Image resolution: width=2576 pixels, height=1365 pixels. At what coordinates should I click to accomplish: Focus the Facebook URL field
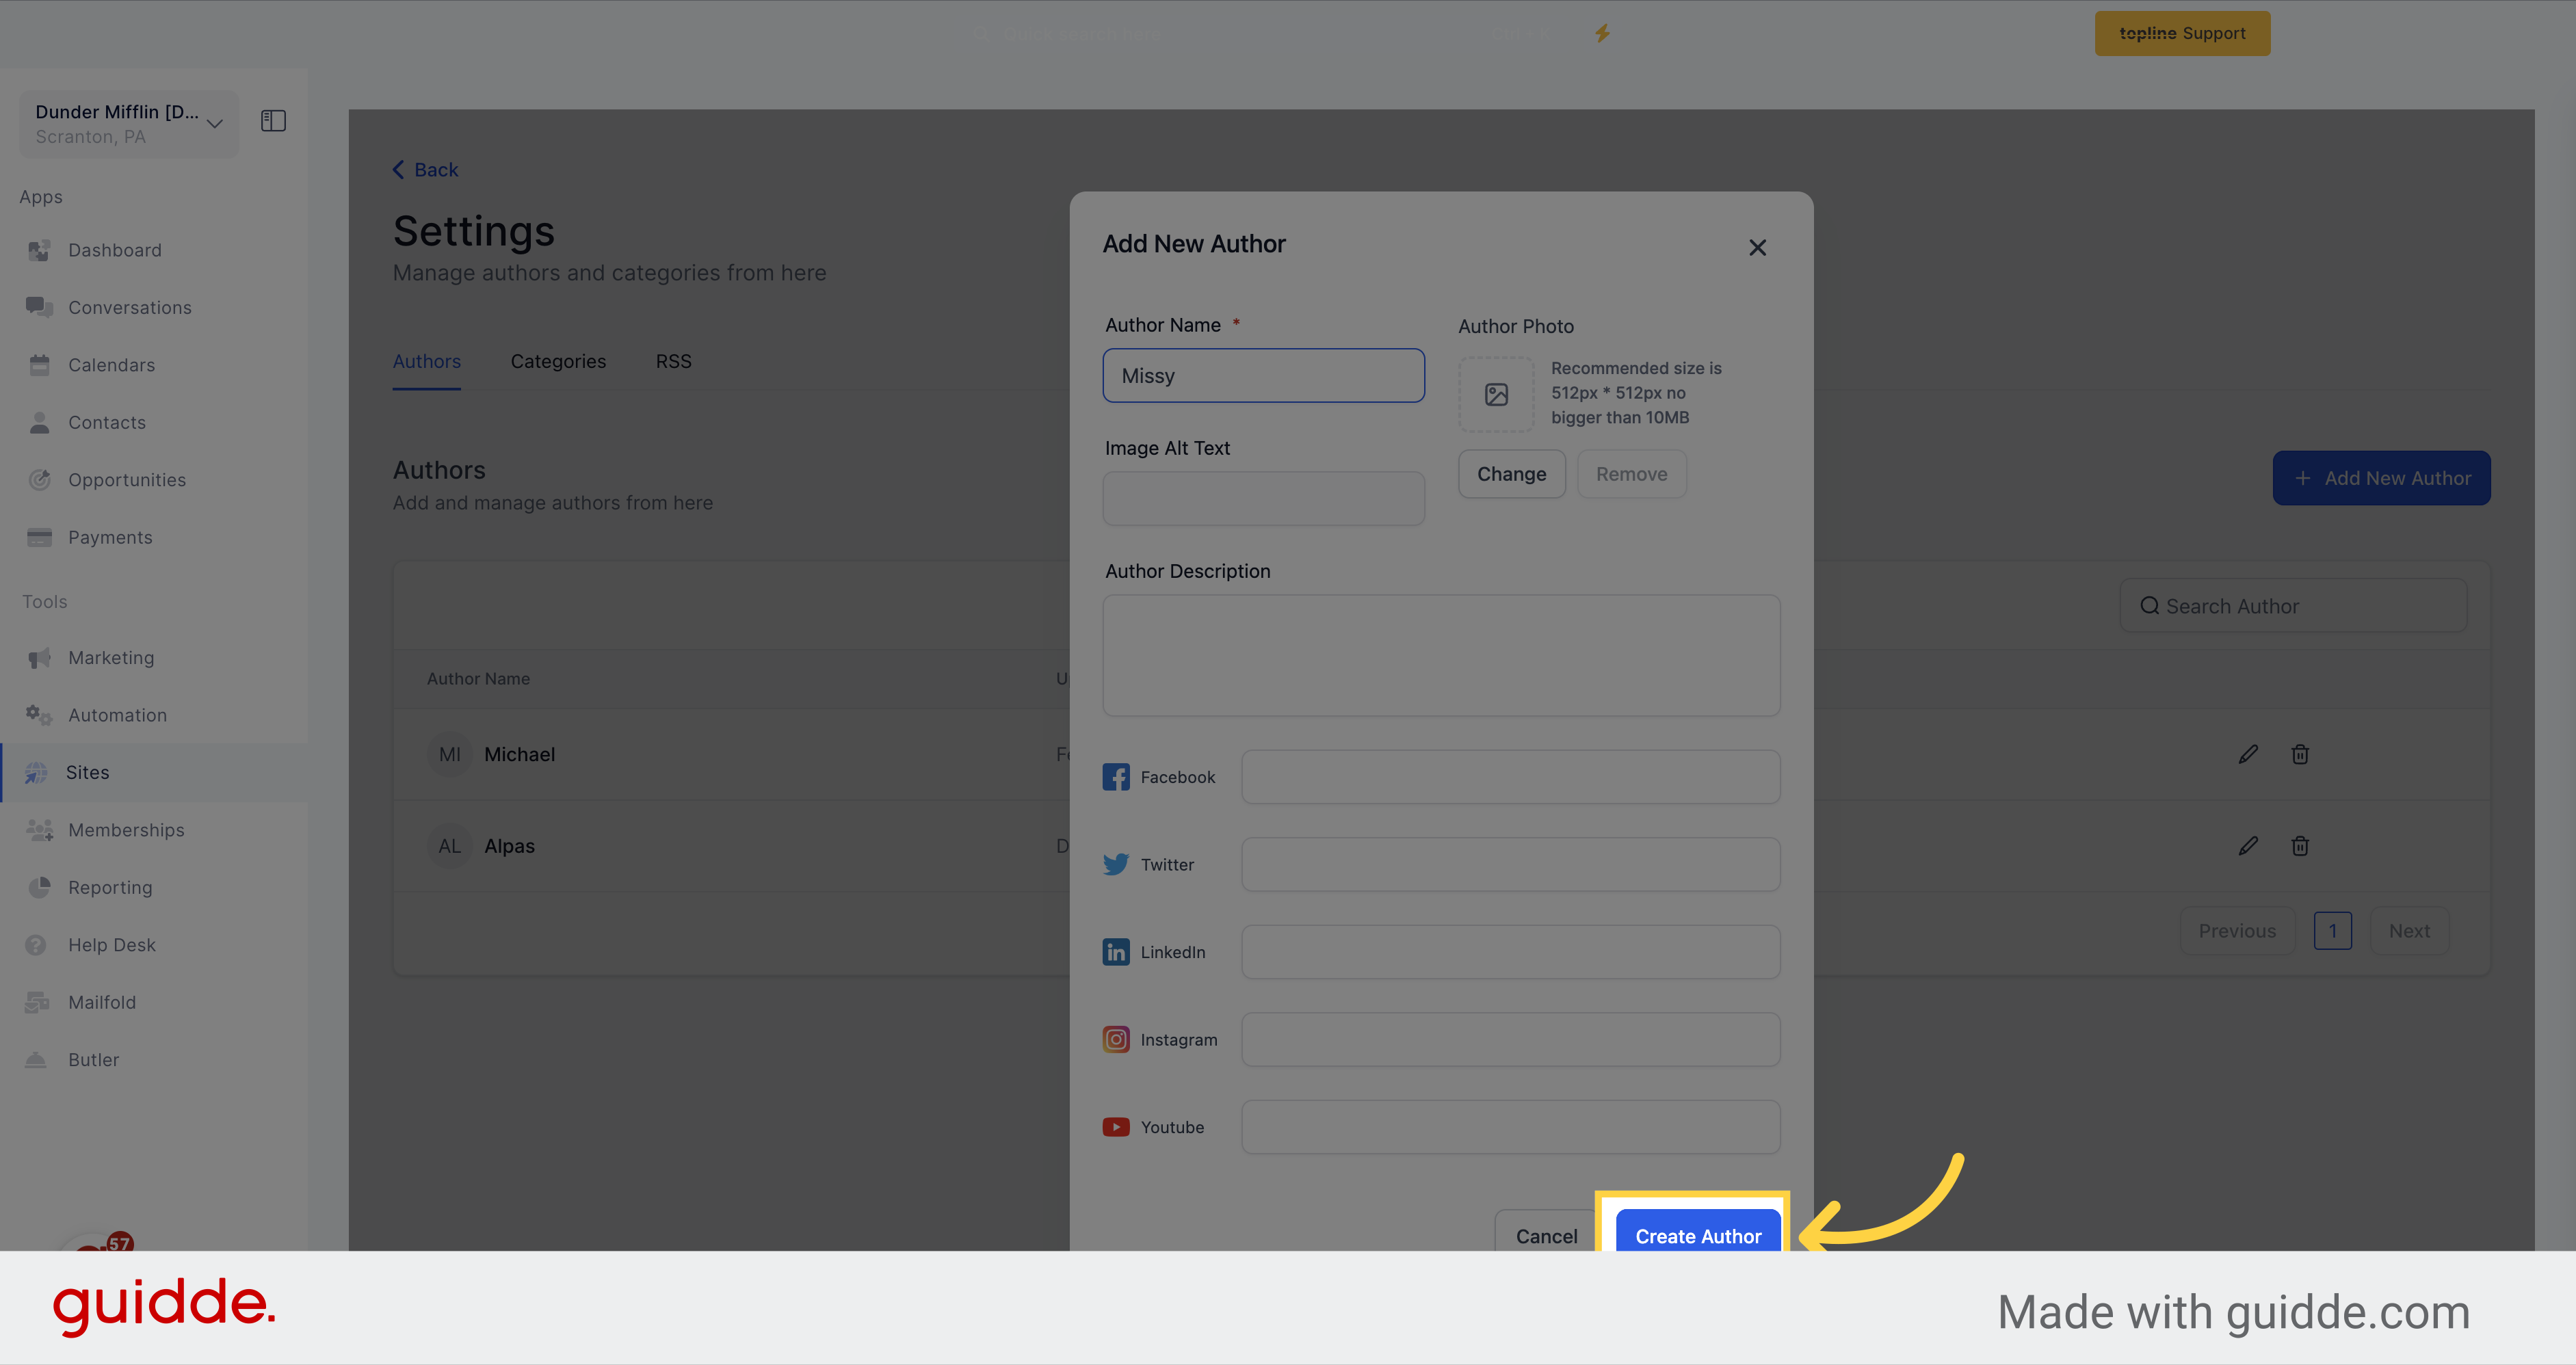[1510, 777]
